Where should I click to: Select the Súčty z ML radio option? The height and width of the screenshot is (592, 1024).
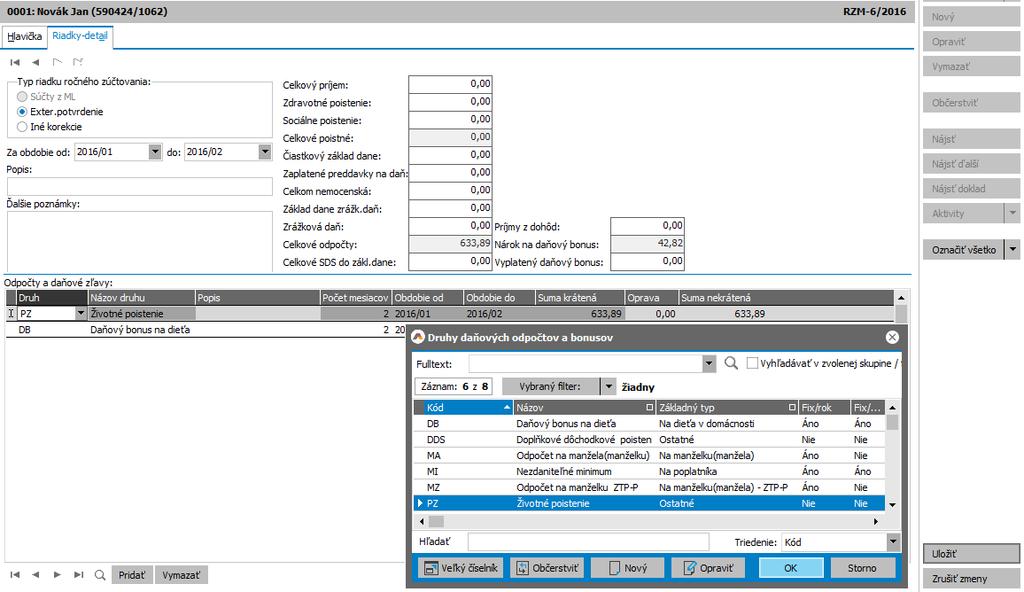[22, 97]
